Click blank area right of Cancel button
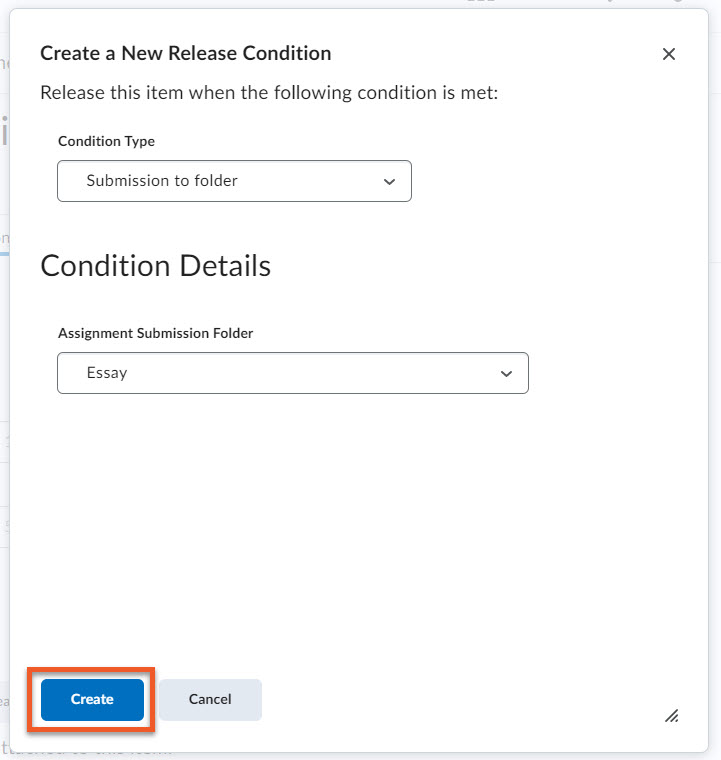 click(450, 699)
